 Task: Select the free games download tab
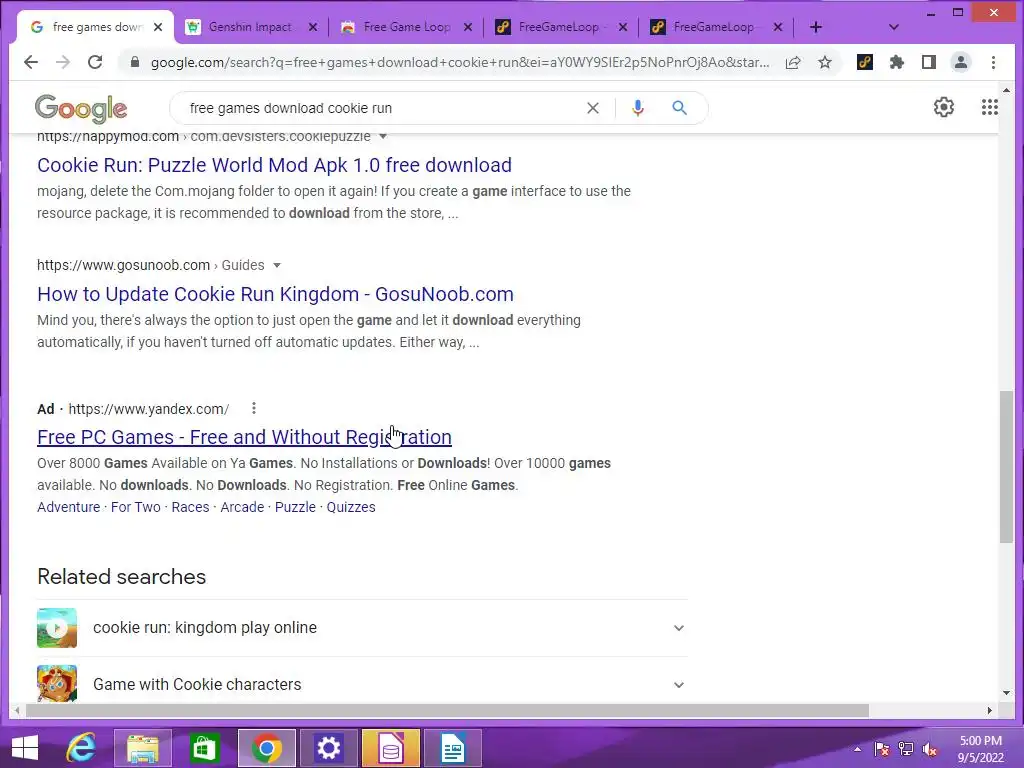click(96, 27)
